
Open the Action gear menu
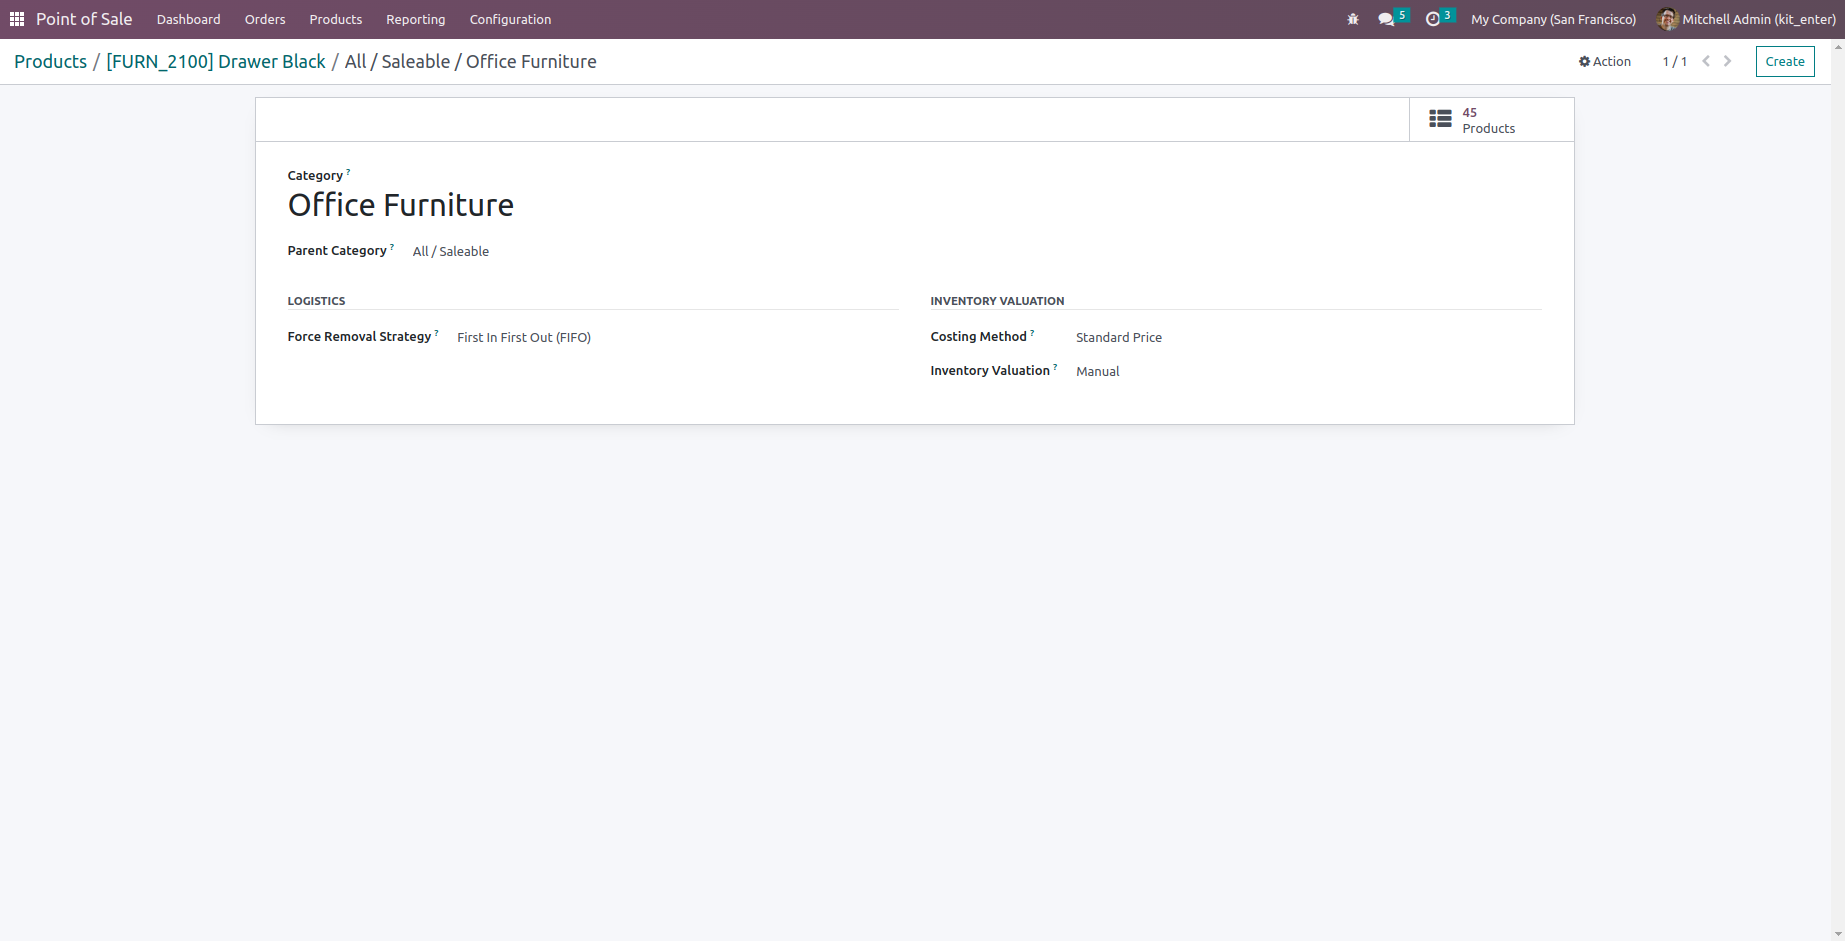[1605, 61]
